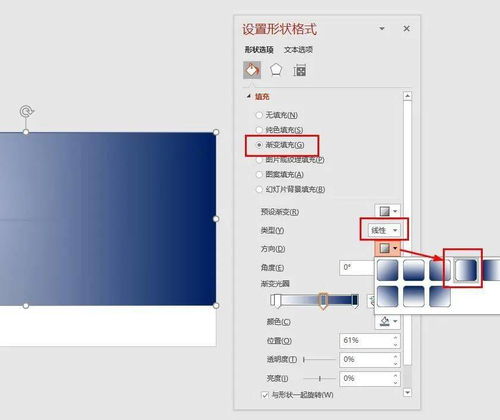Image resolution: width=500 pixels, height=420 pixels.
Task: Click the 角度(E) angle field showing 0°
Action: coord(357,268)
